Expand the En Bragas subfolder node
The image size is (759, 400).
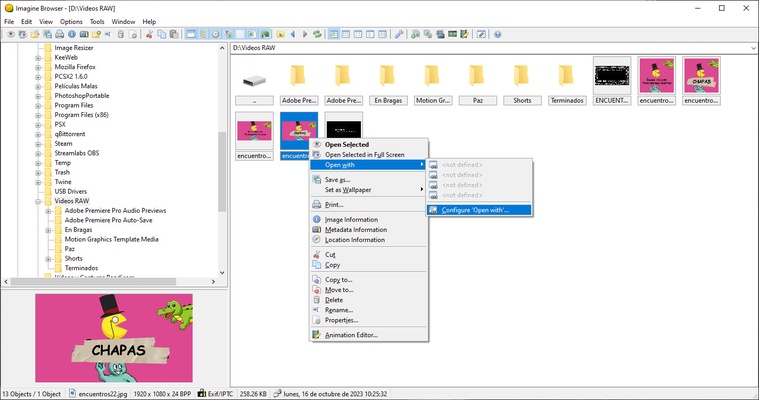[x=48, y=230]
